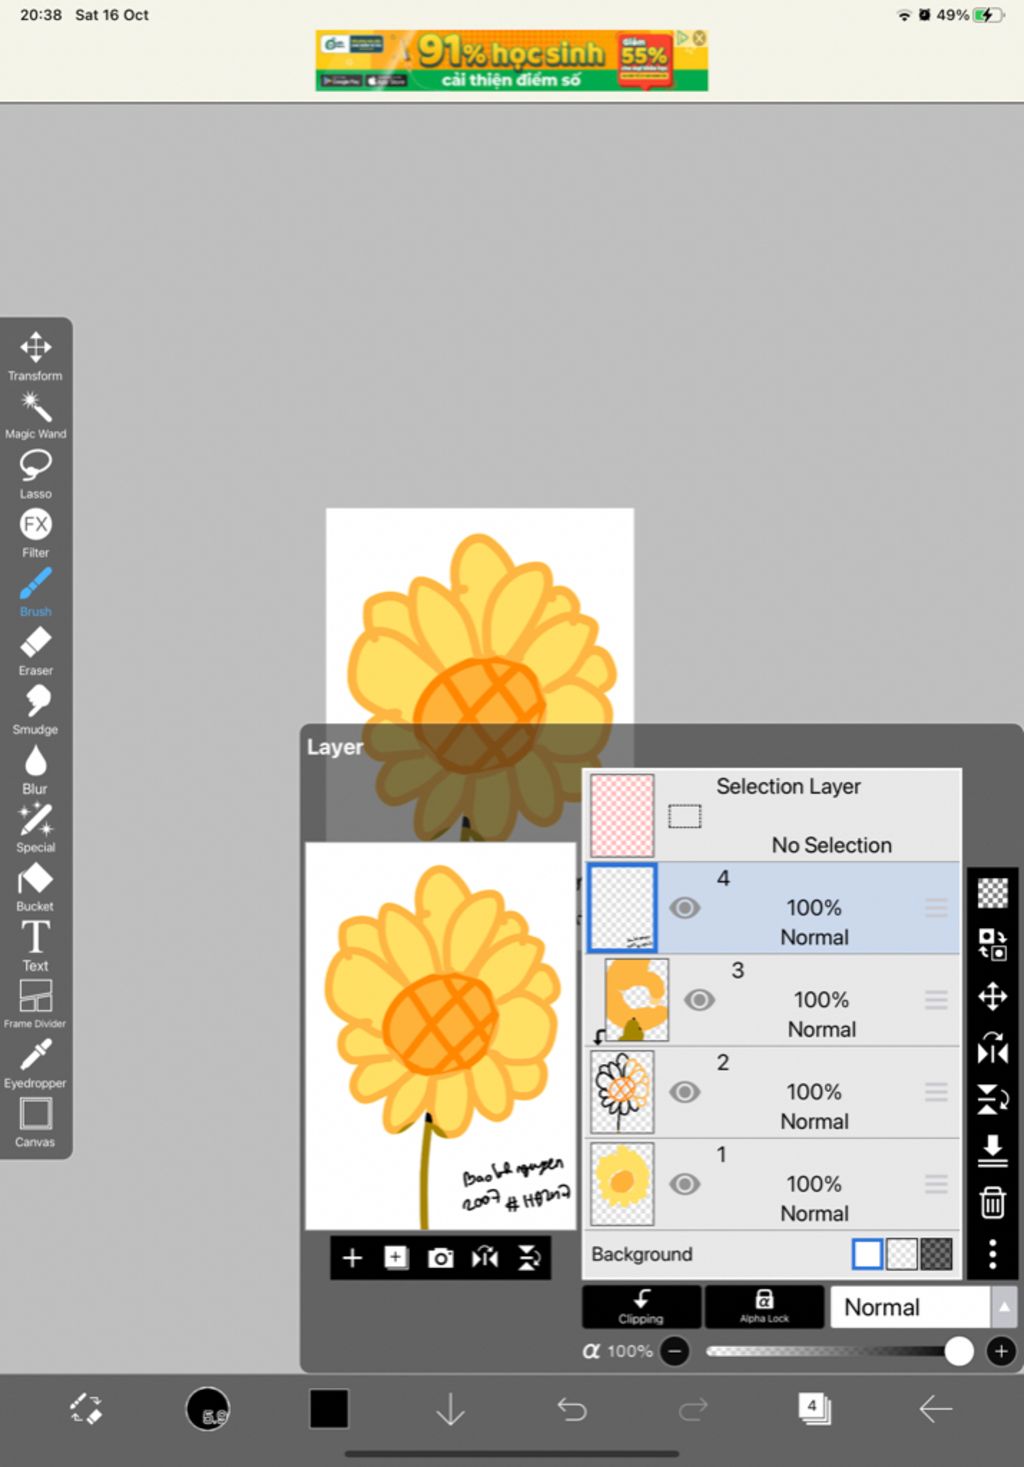Hide layer 3 with eye icon
1024x1467 pixels.
(x=699, y=1000)
